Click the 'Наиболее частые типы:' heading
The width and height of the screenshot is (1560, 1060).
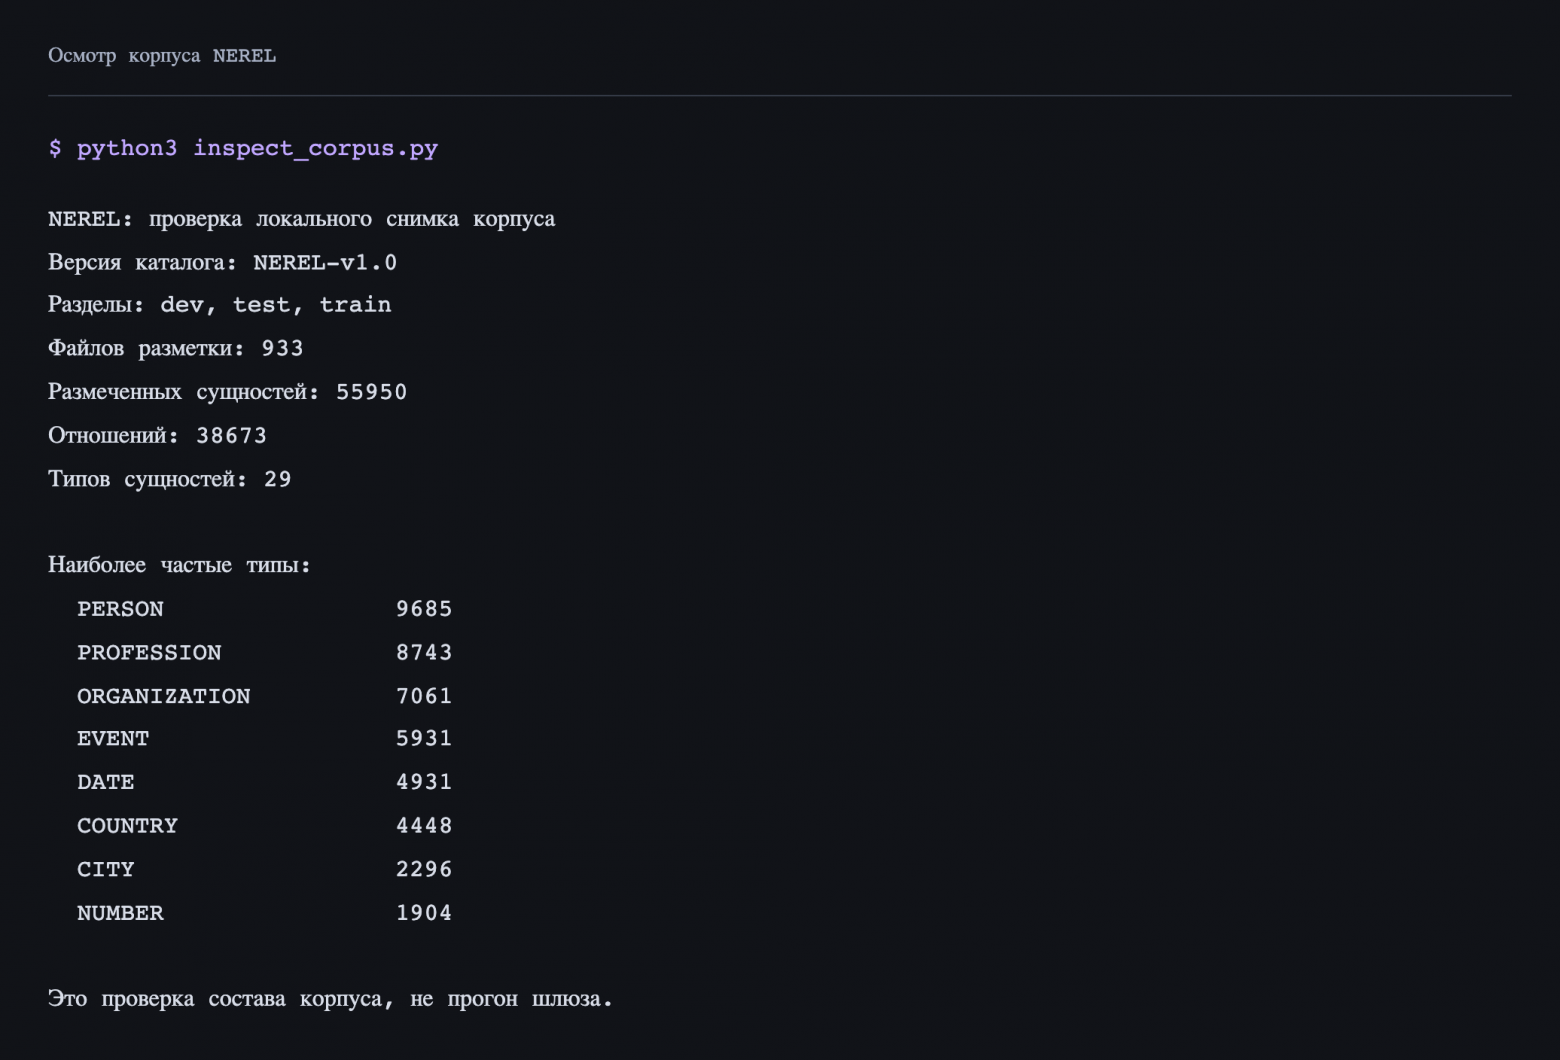click(179, 565)
